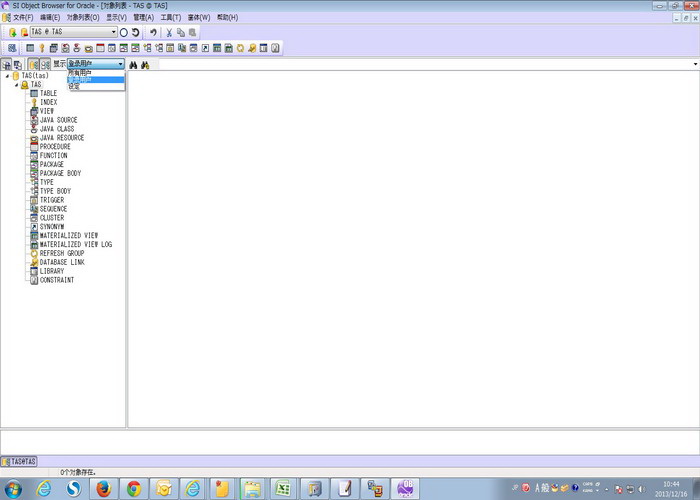The width and height of the screenshot is (700, 500).
Task: Click Firefox in the Windows taskbar
Action: 104,488
